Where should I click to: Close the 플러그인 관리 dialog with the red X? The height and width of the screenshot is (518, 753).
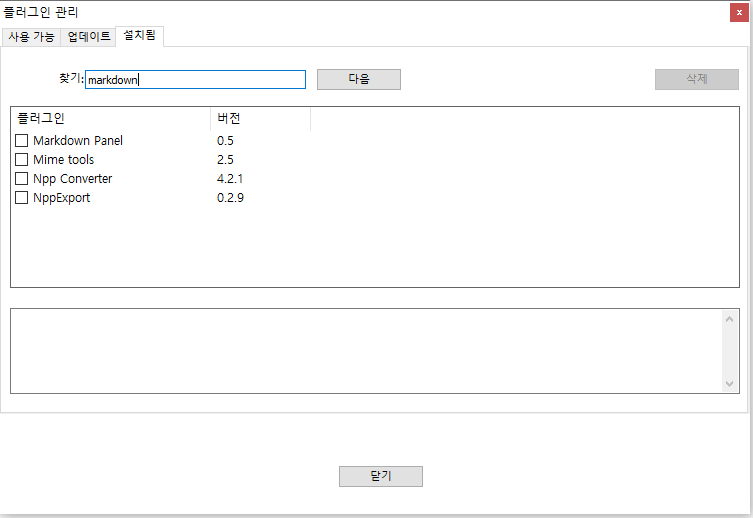(739, 13)
